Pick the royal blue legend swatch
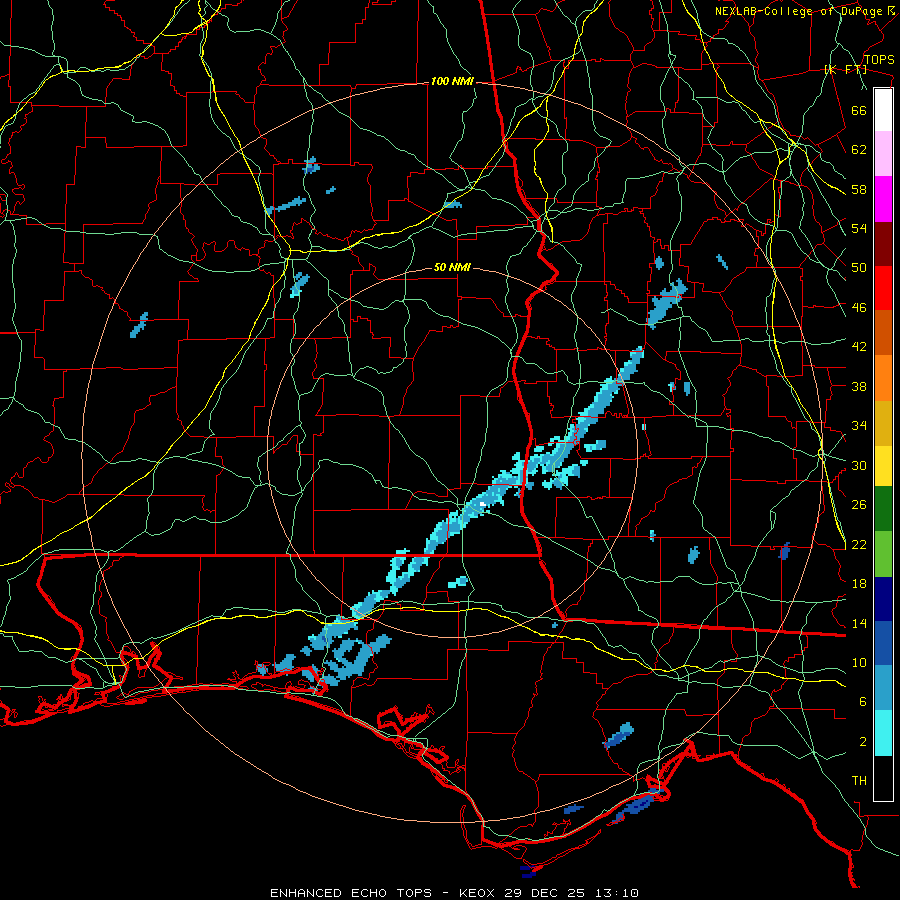 click(x=883, y=643)
